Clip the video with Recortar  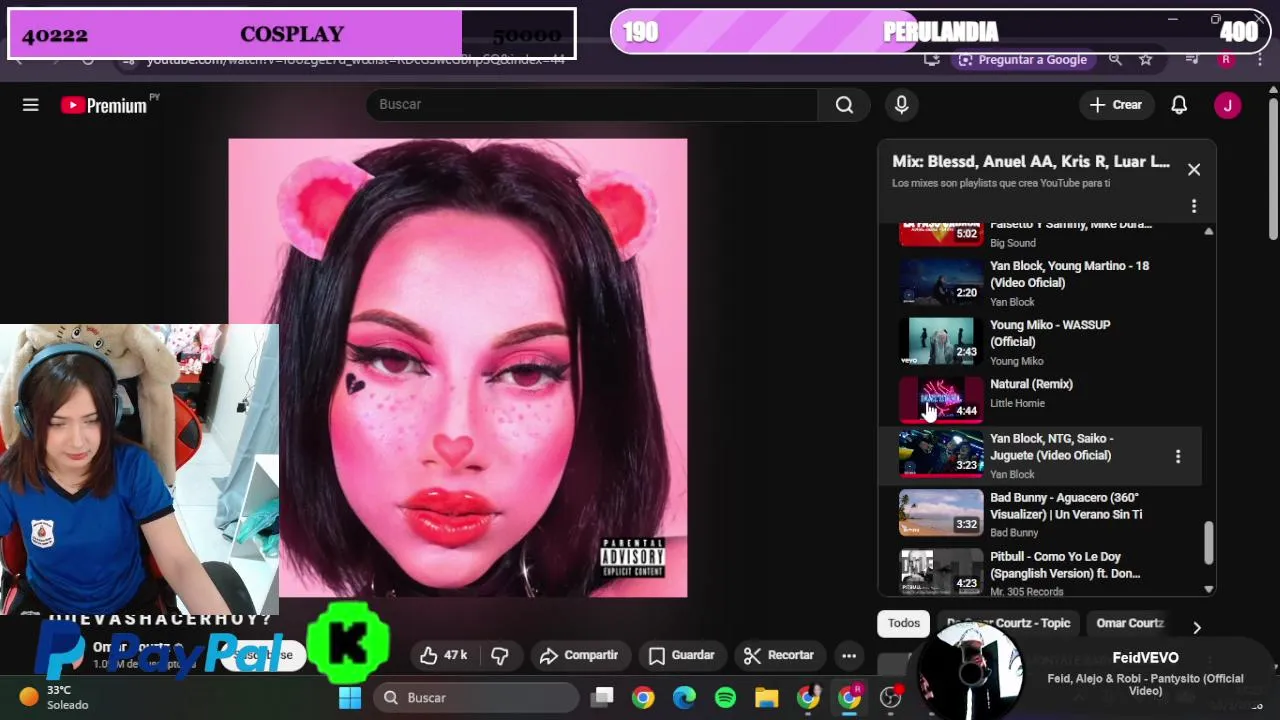coord(779,655)
